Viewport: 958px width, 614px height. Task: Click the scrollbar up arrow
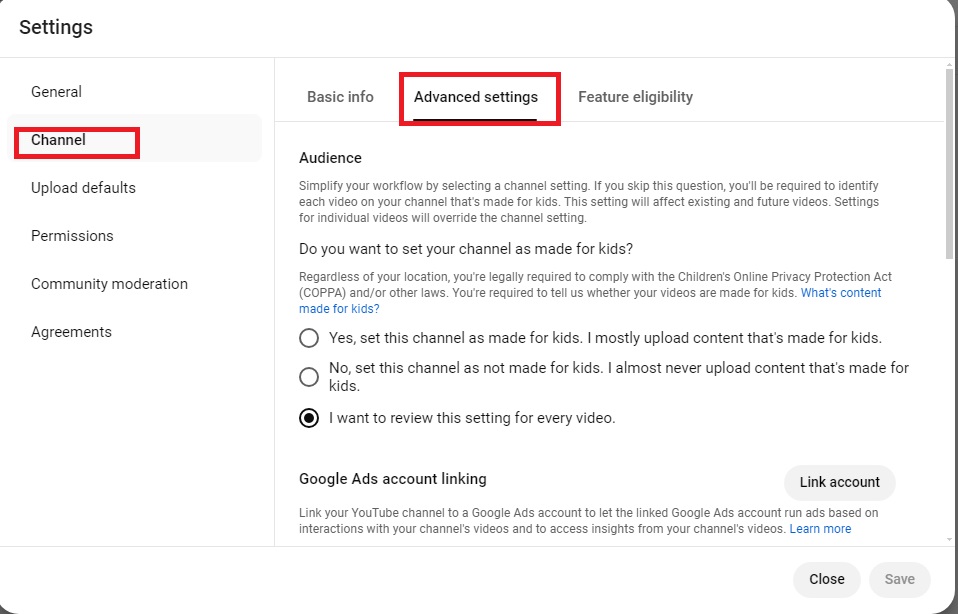[949, 64]
